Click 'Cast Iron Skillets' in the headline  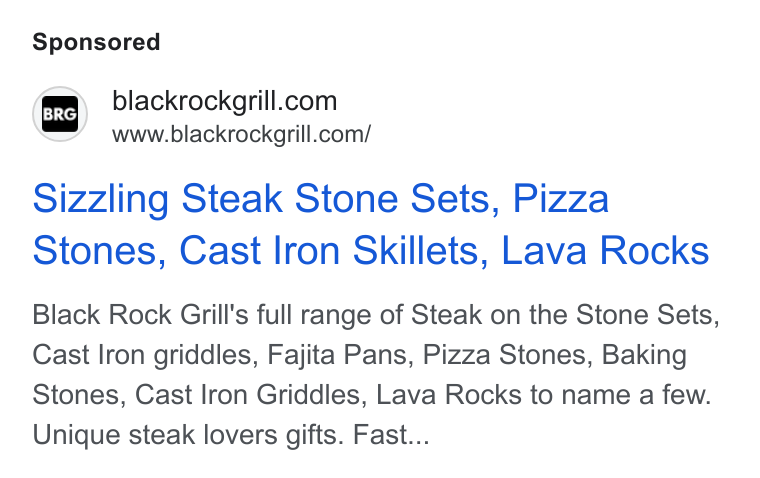coord(334,251)
